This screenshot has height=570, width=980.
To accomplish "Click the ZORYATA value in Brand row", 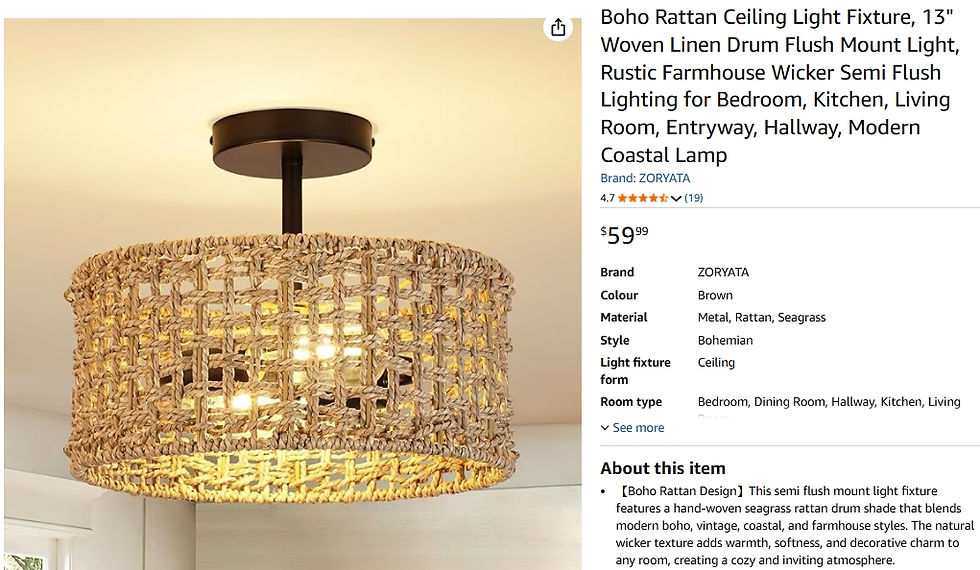I will click(x=723, y=272).
